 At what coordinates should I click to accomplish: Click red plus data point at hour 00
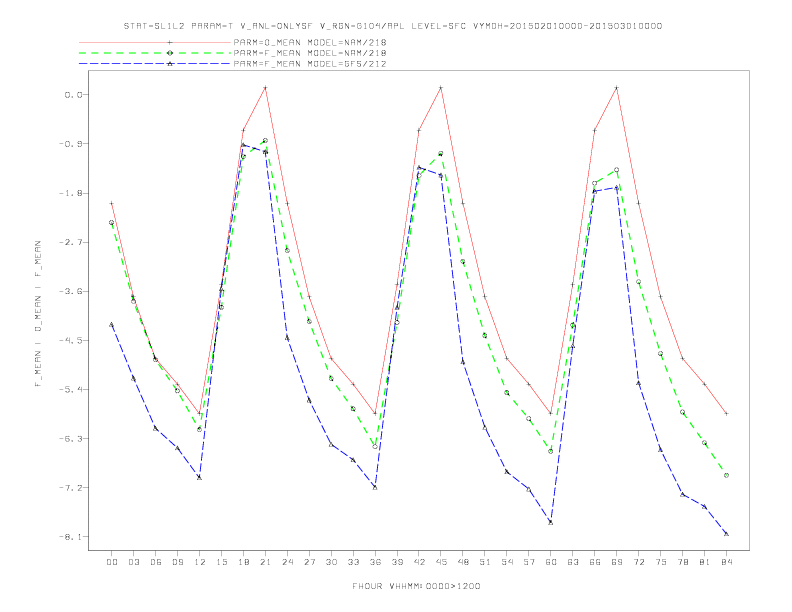[x=112, y=203]
